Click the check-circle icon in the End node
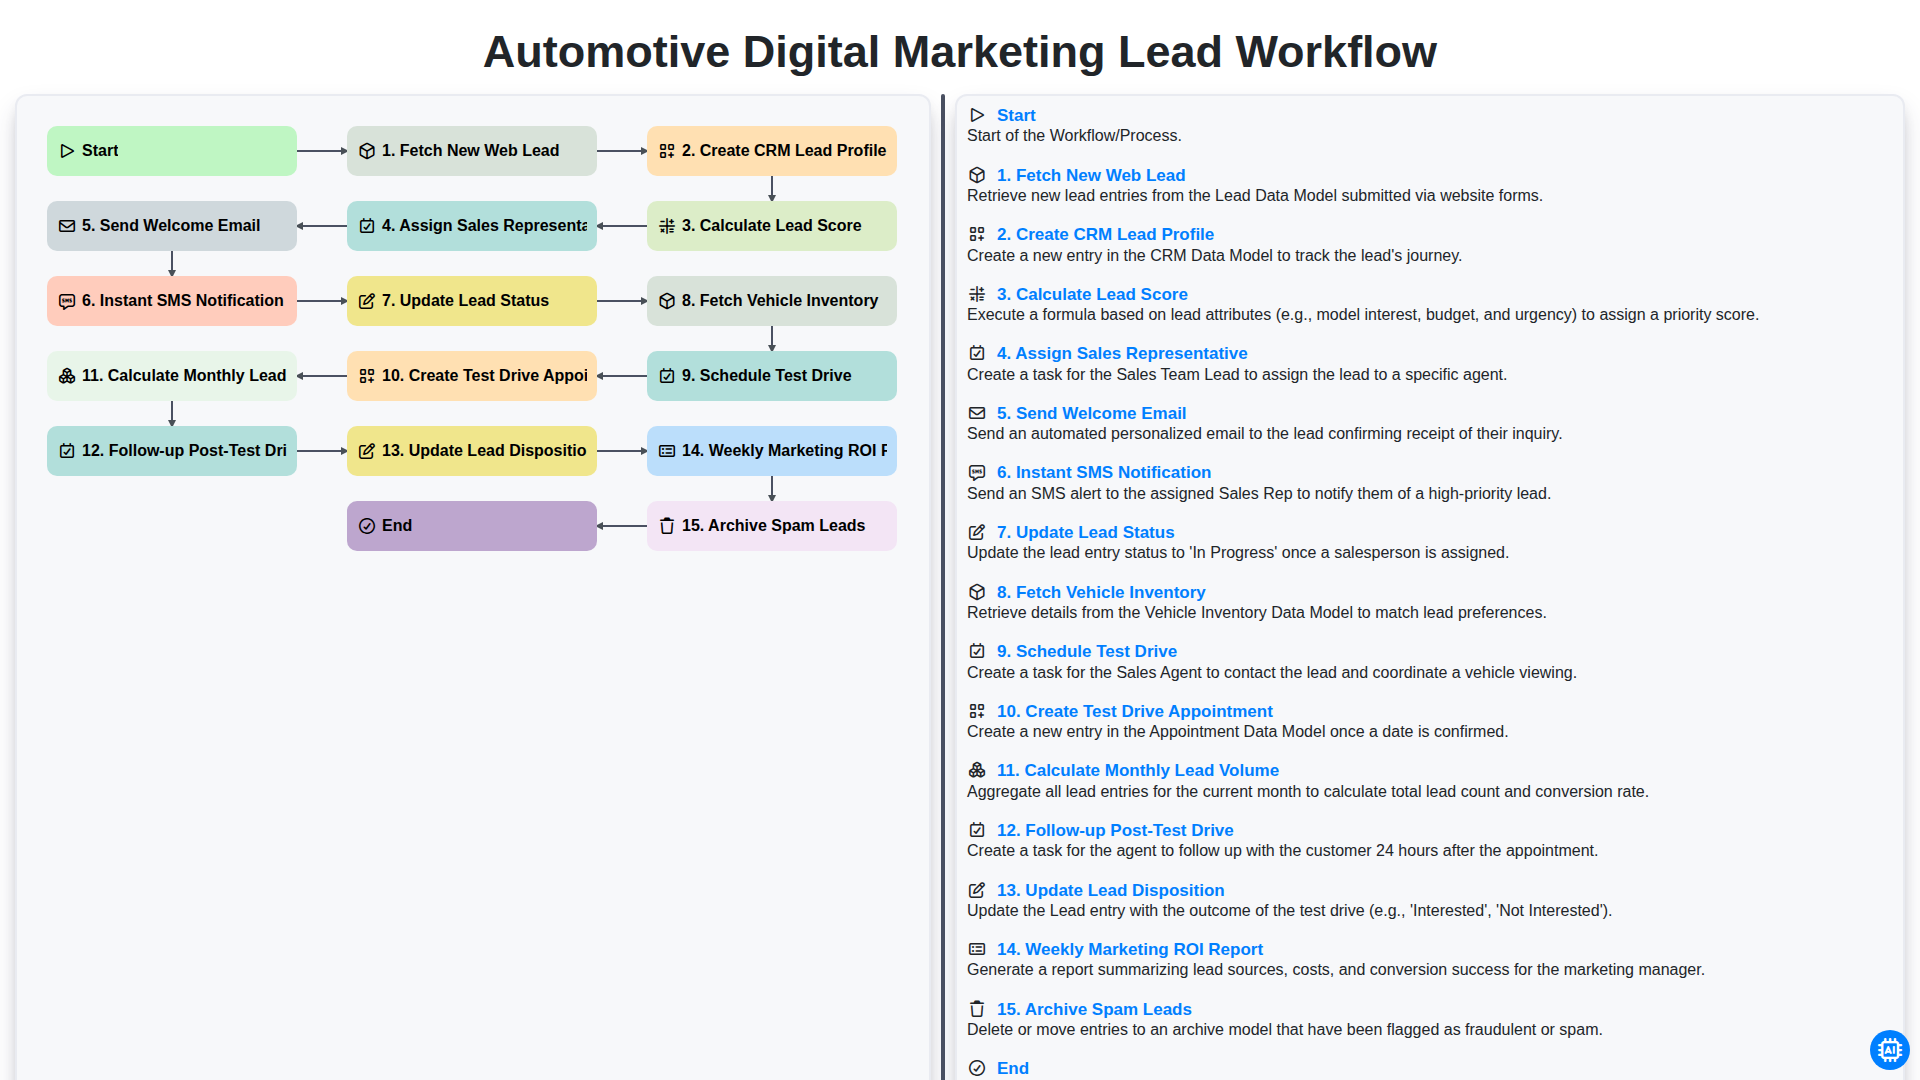 367,526
